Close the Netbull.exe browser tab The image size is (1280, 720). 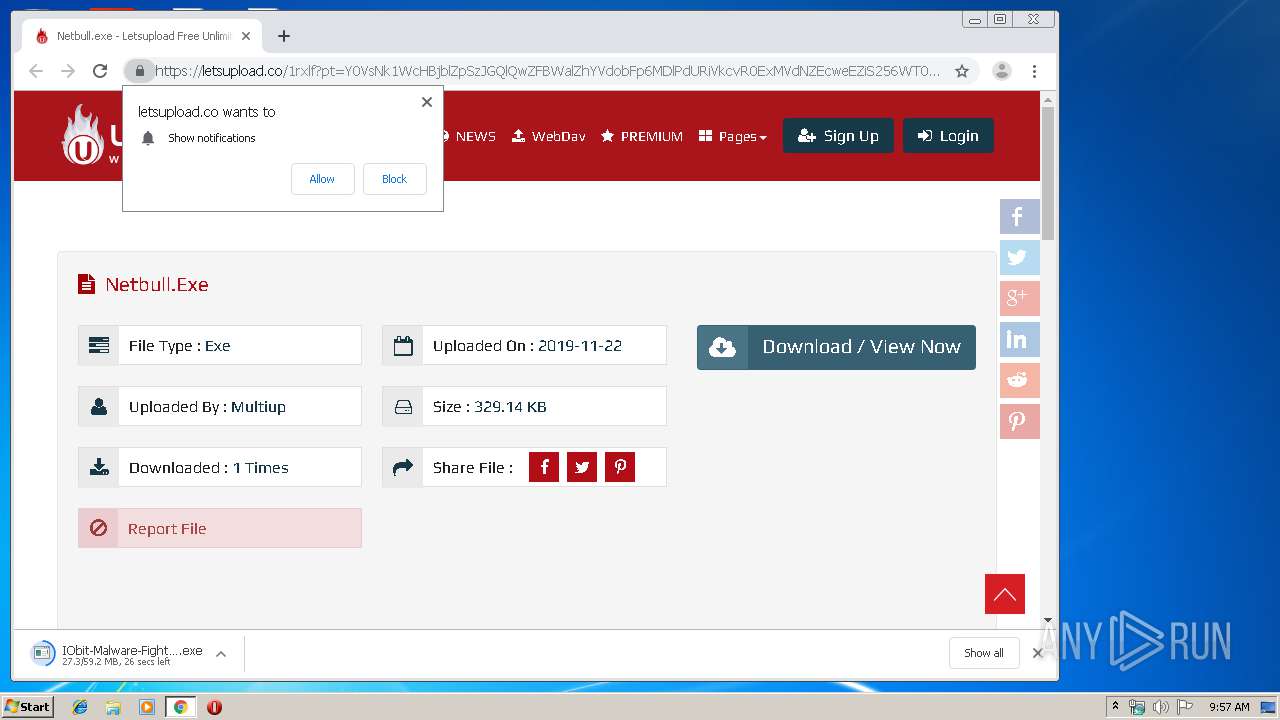pos(246,36)
